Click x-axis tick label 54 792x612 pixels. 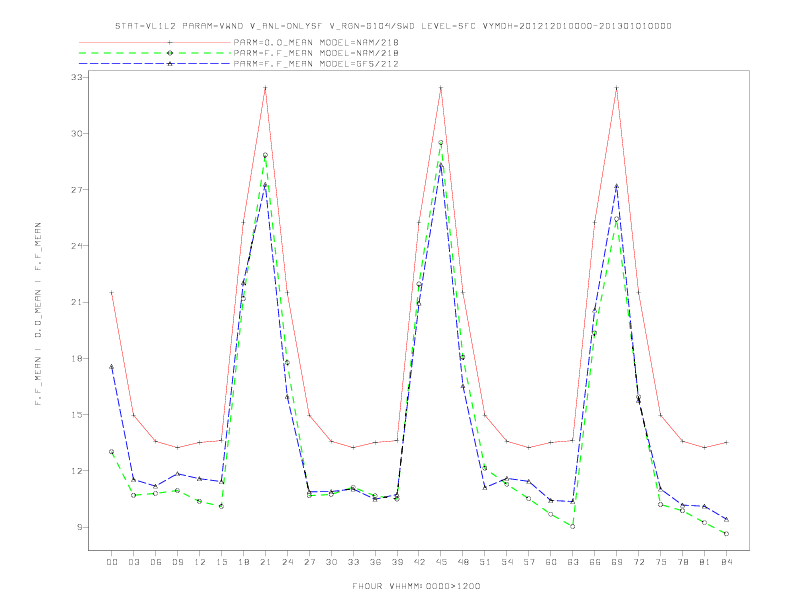[507, 562]
